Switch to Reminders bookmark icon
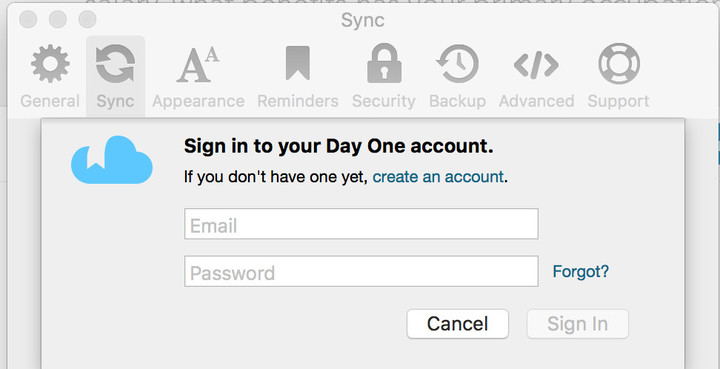Viewport: 720px width, 369px height. 298,62
